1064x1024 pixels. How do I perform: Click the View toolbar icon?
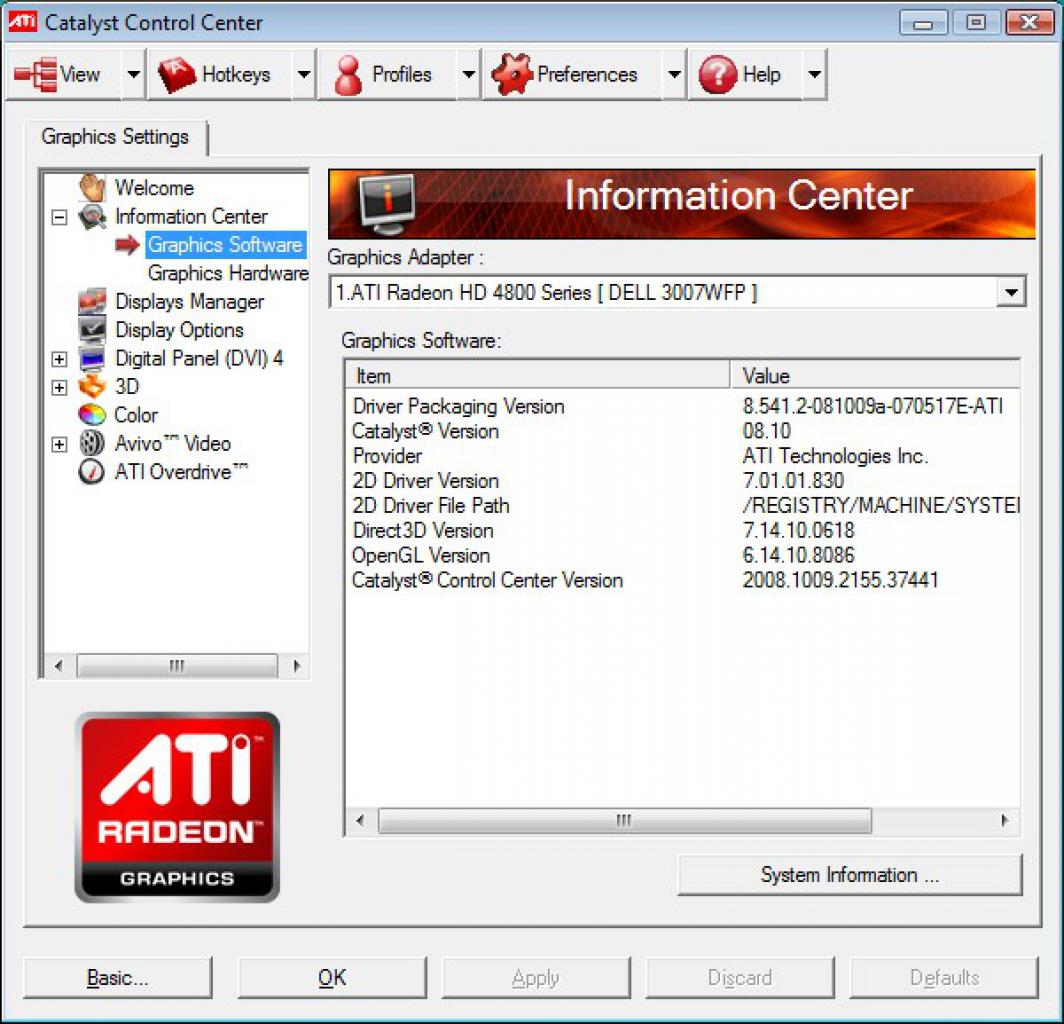(x=35, y=74)
